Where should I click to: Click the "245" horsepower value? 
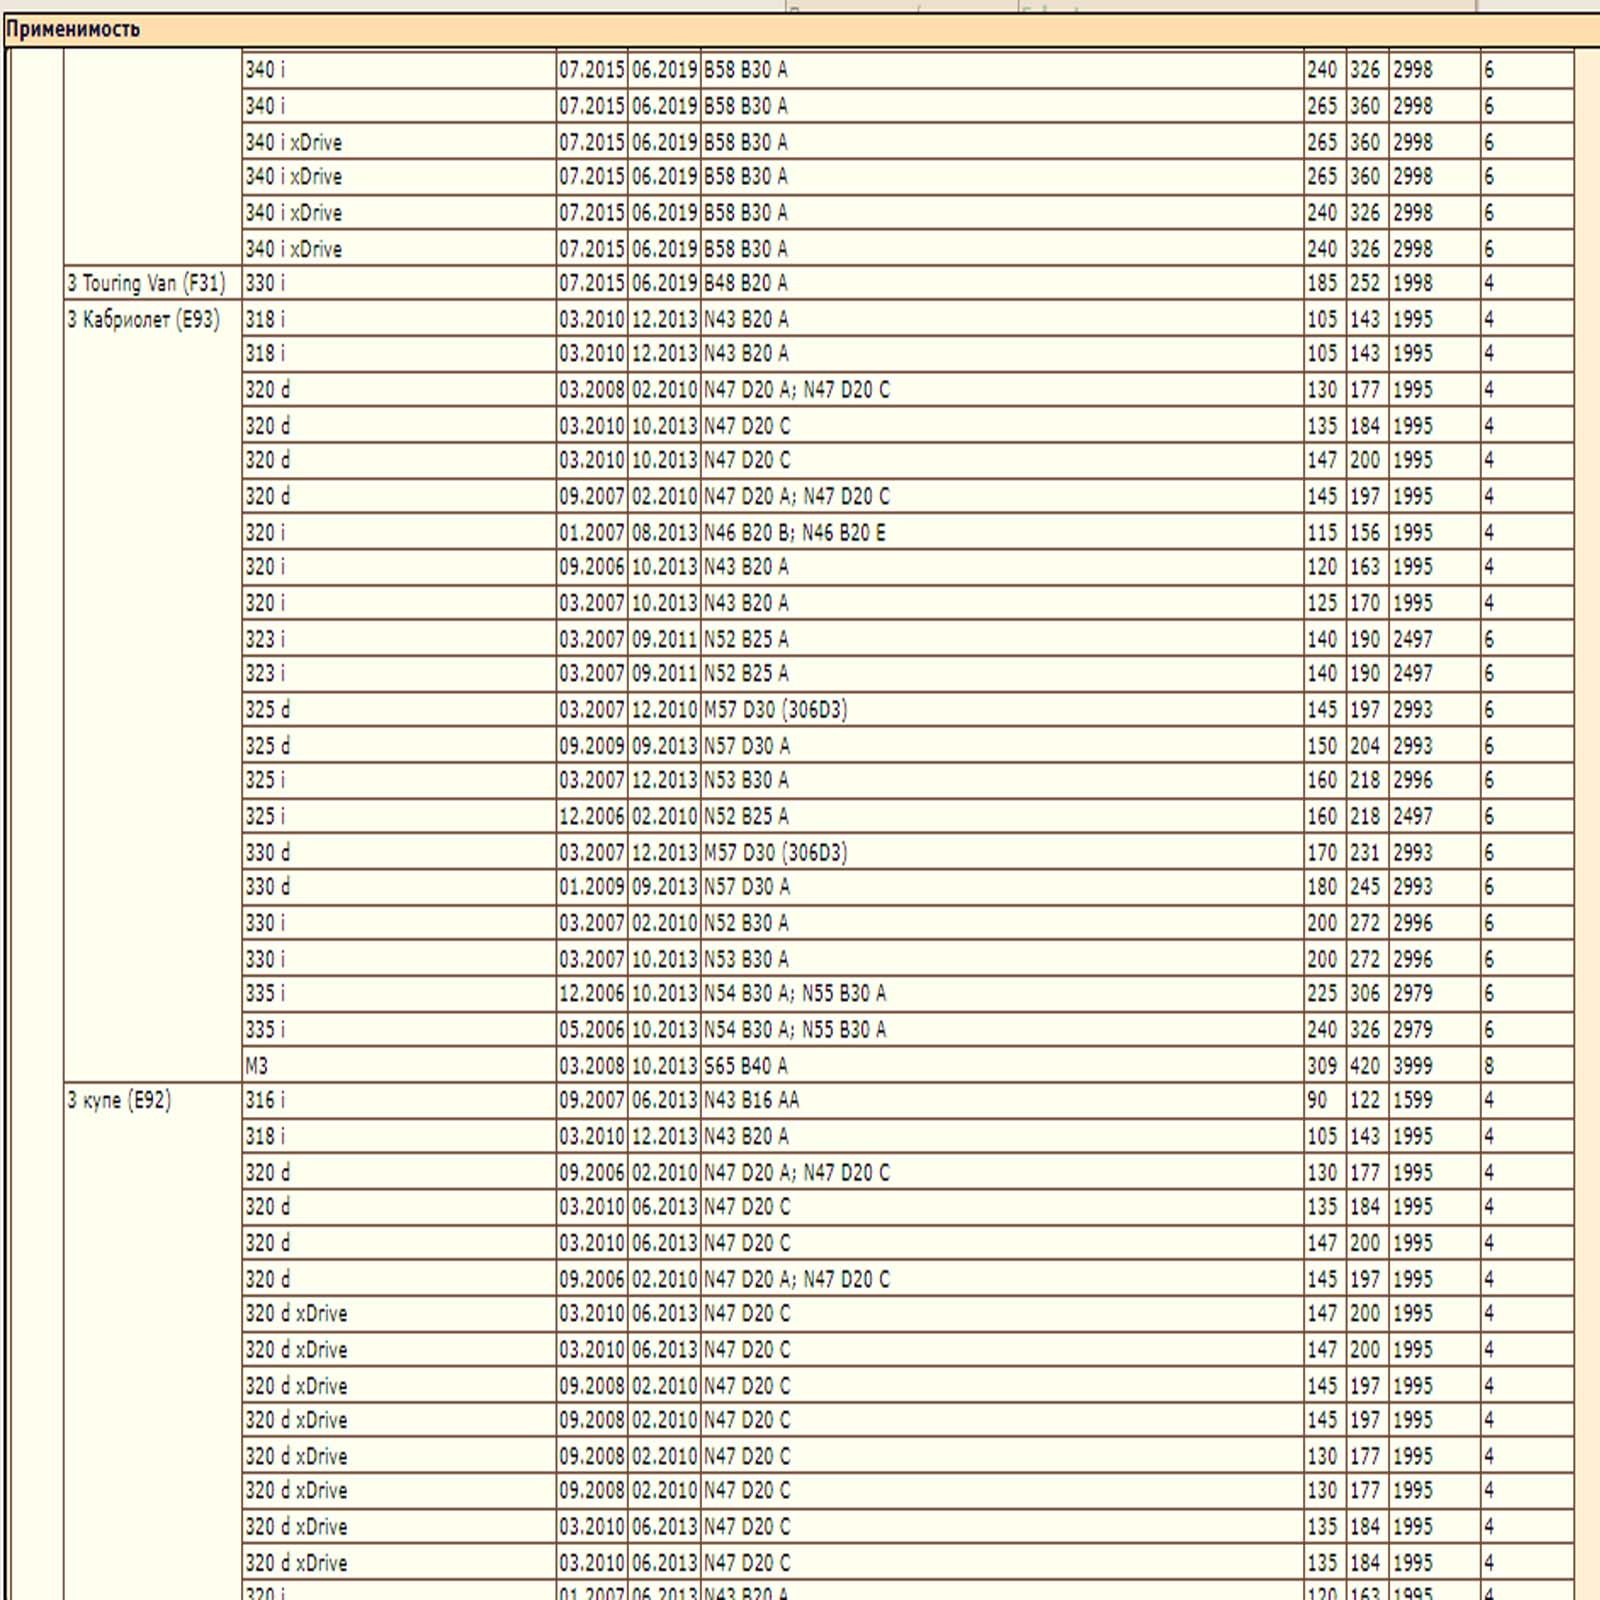[1365, 887]
